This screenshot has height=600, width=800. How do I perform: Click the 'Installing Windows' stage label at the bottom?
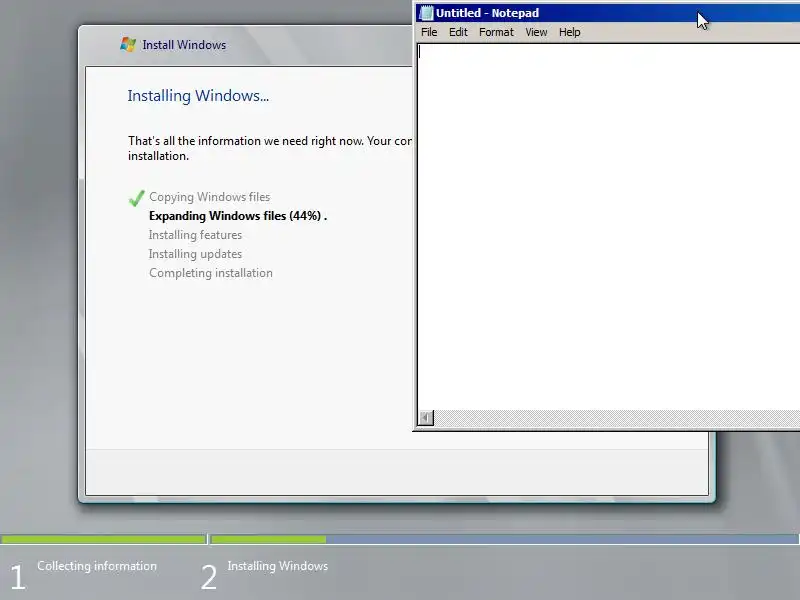278,566
